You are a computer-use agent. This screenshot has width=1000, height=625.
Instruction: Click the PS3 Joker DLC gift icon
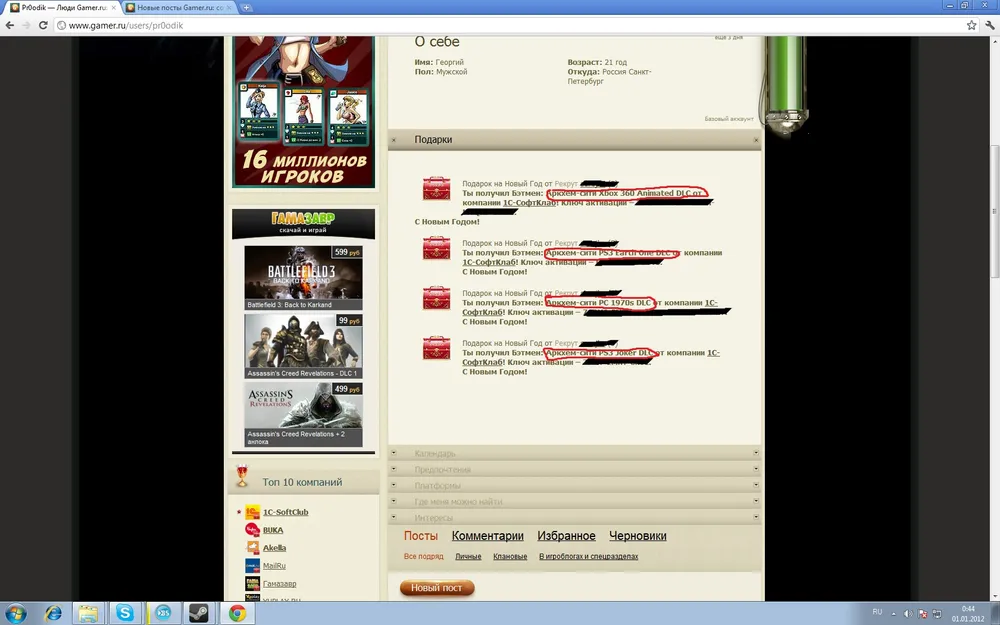(x=436, y=348)
